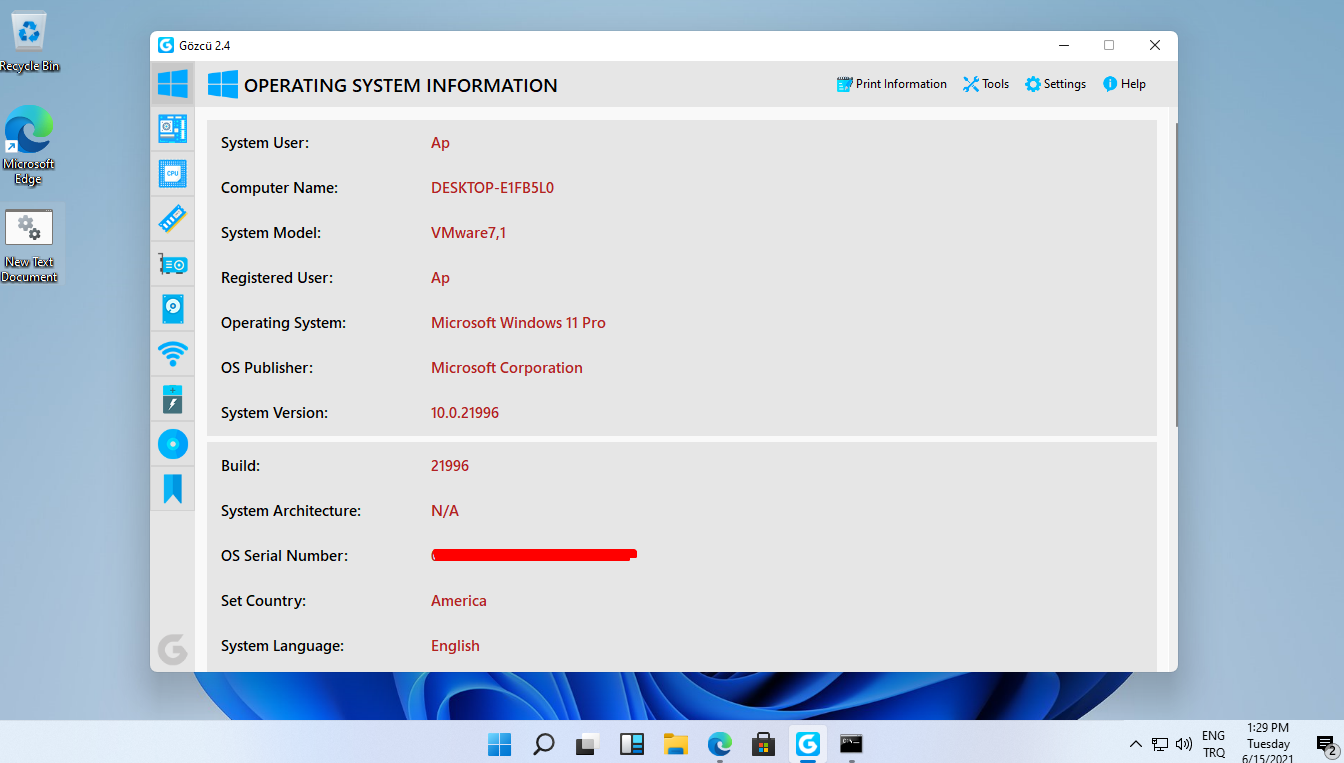Click the Microsoft Corporation publisher value
The image size is (1344, 763).
[507, 368]
